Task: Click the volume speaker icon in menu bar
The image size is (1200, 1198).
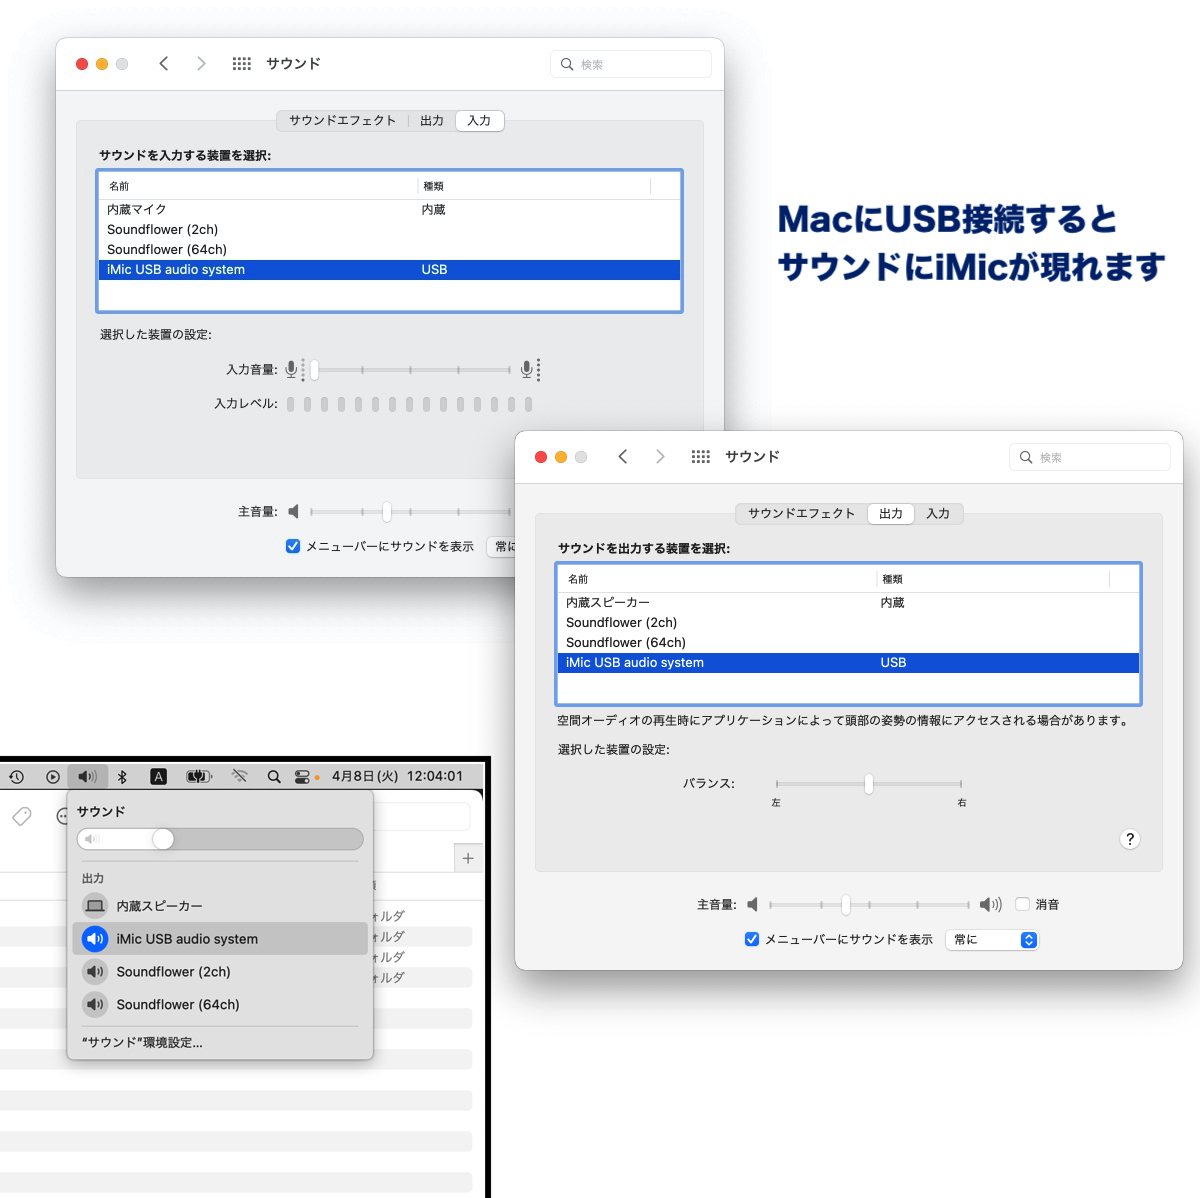Action: 88,776
